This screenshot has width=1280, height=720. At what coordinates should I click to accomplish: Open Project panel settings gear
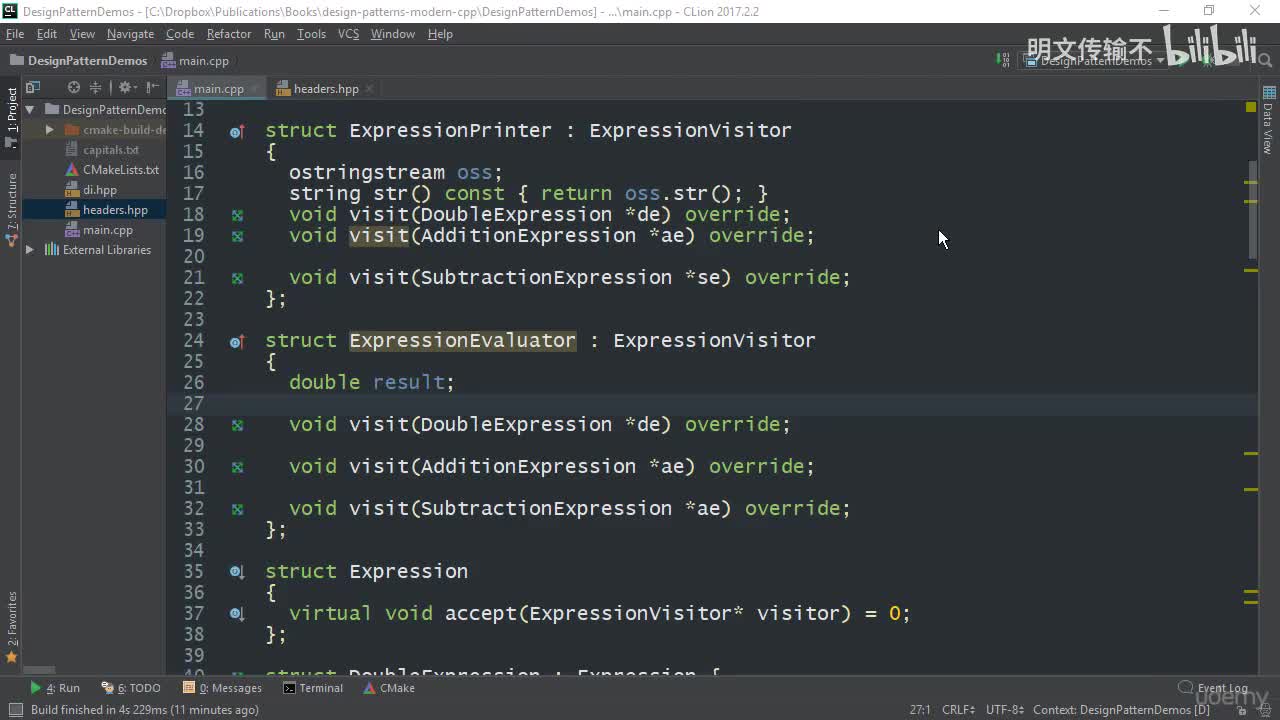tap(127, 88)
